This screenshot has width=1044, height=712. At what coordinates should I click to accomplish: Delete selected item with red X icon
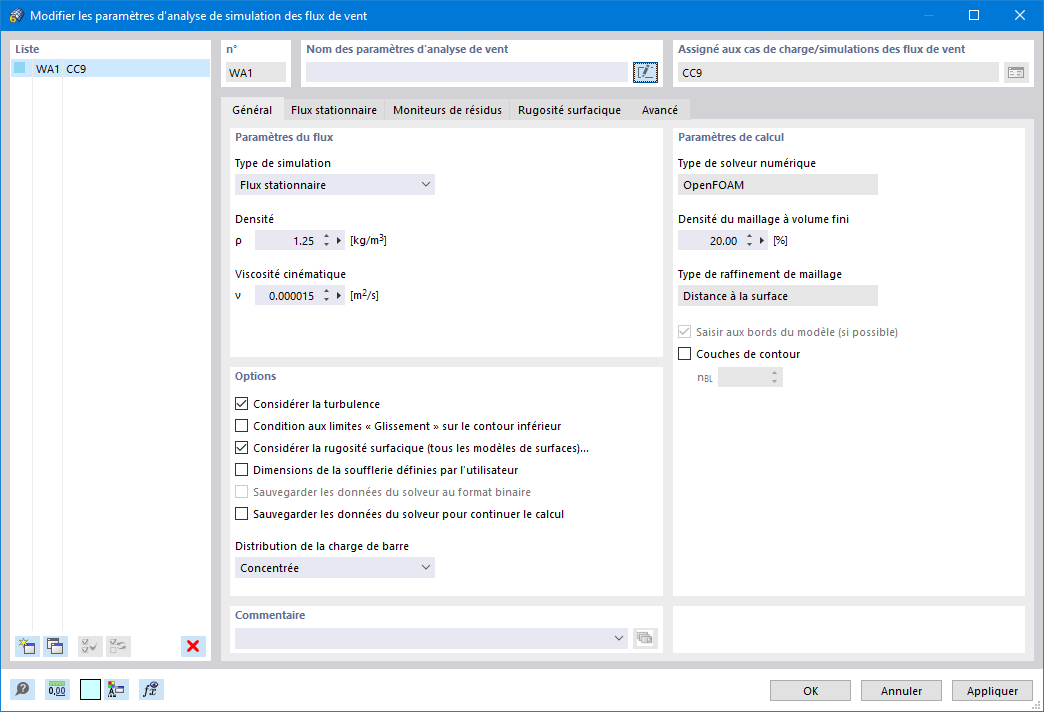point(193,646)
